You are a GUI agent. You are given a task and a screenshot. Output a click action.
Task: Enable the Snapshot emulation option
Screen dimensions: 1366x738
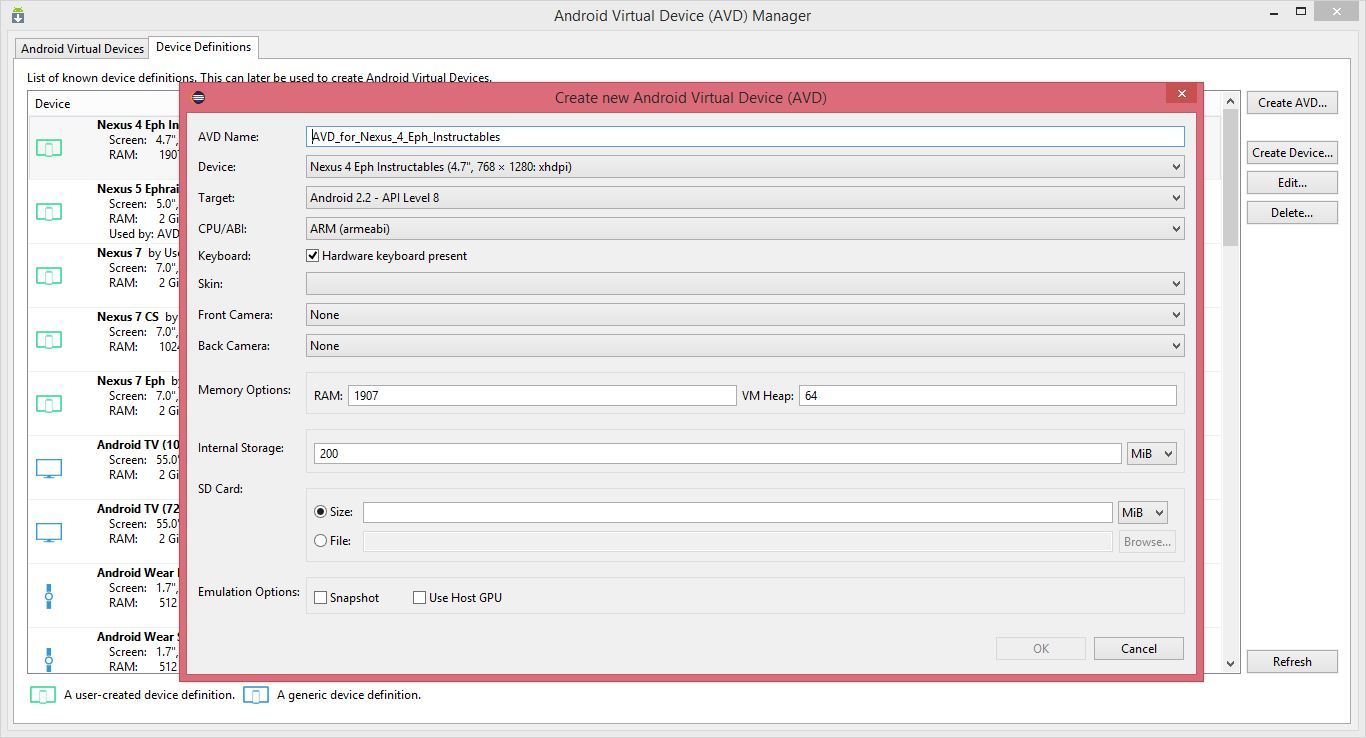(x=320, y=597)
